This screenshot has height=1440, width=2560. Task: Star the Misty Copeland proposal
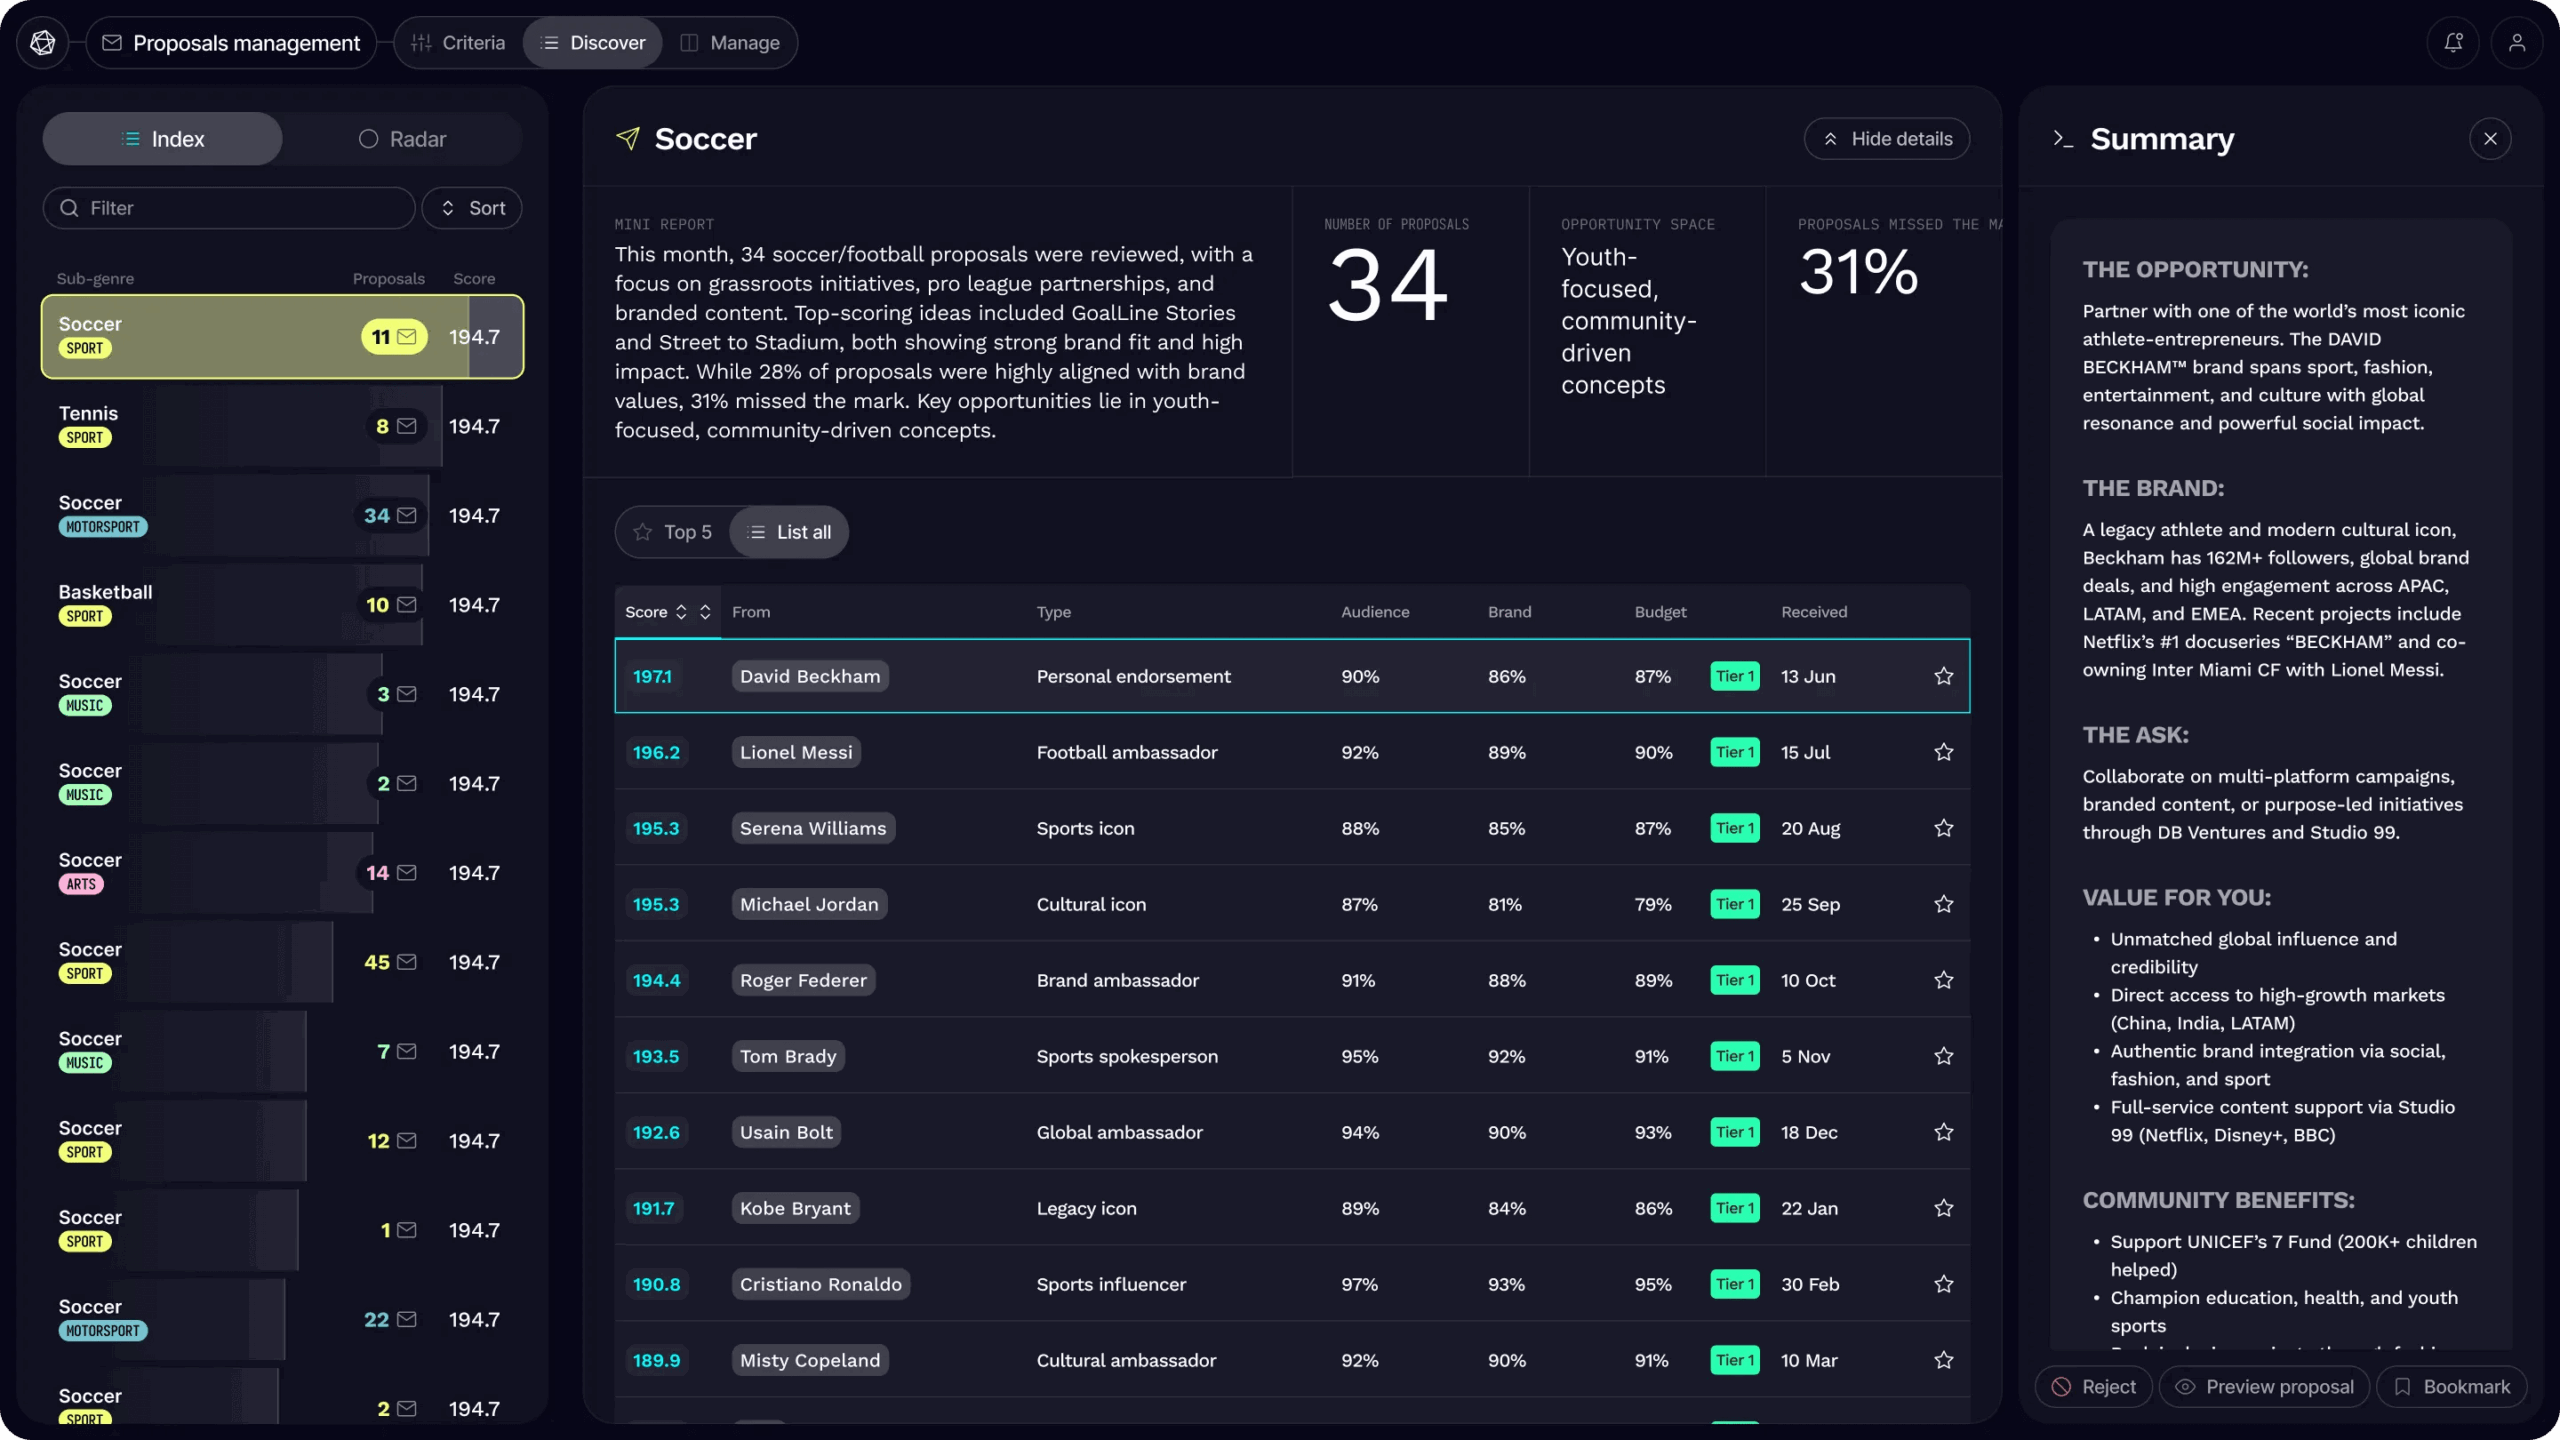pos(1943,1361)
